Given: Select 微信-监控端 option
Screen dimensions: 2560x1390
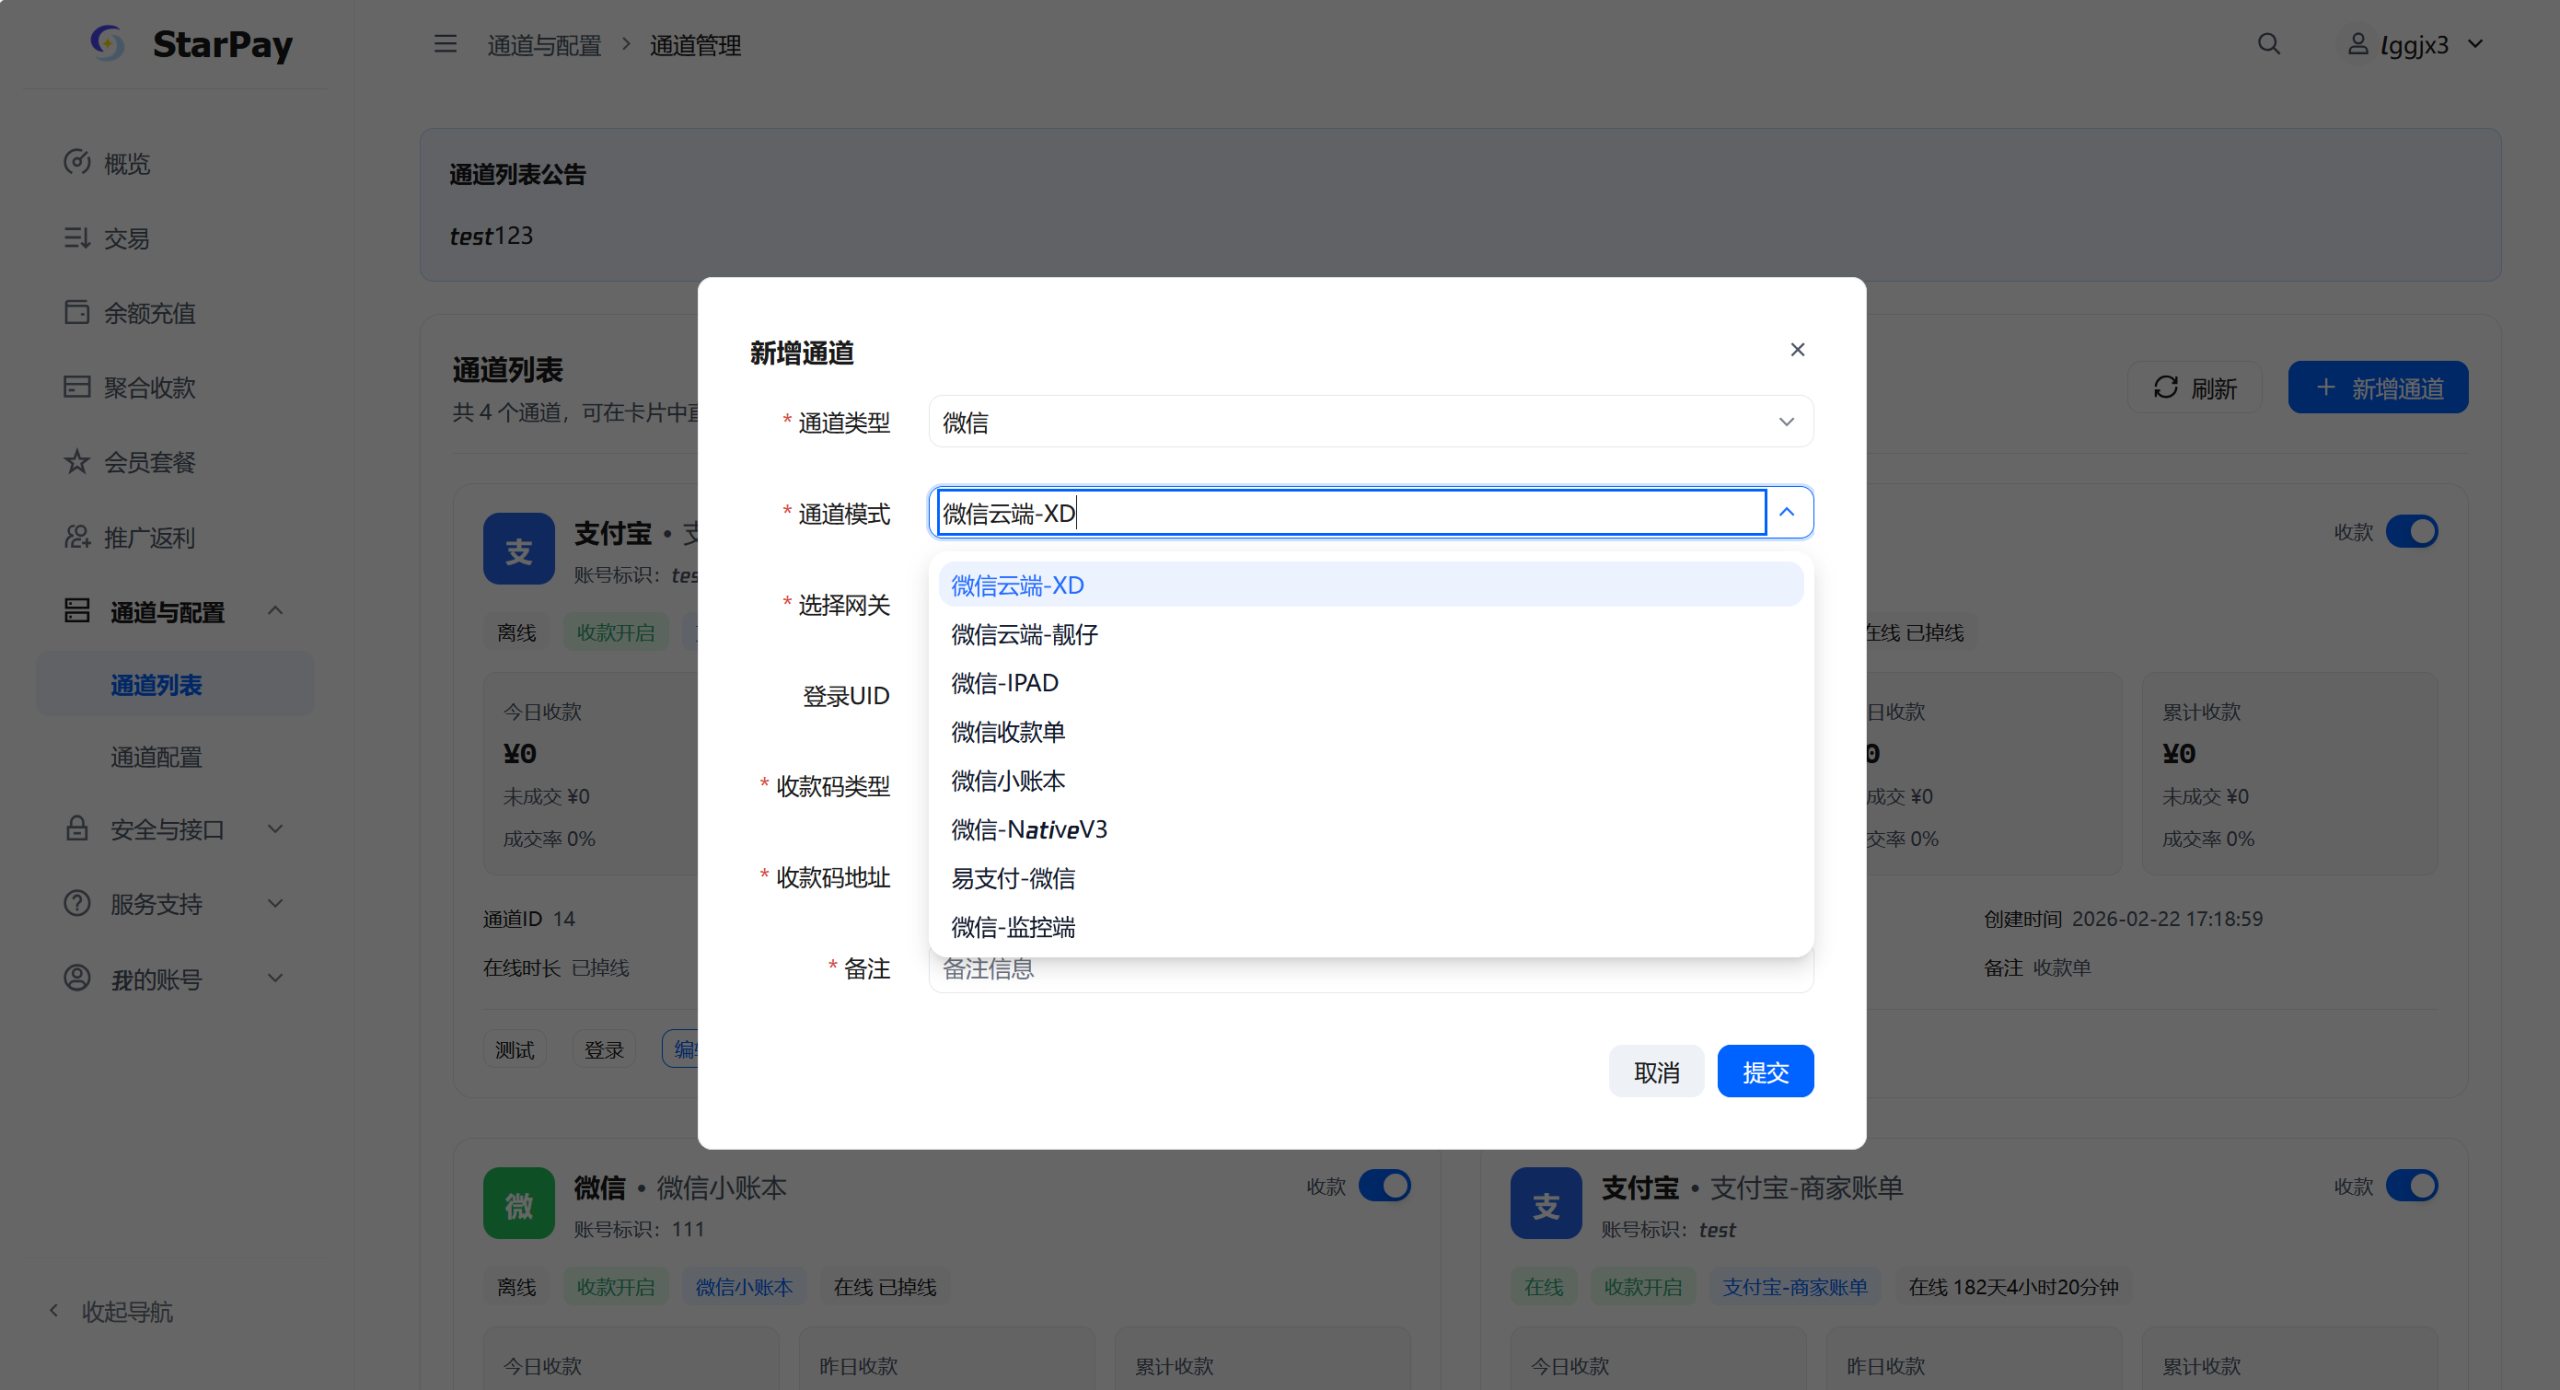Looking at the screenshot, I should pos(1371,928).
